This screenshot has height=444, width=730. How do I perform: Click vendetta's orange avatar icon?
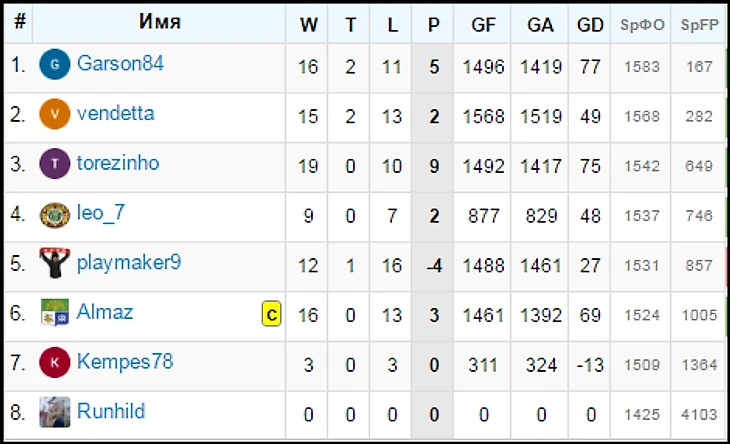click(x=55, y=114)
